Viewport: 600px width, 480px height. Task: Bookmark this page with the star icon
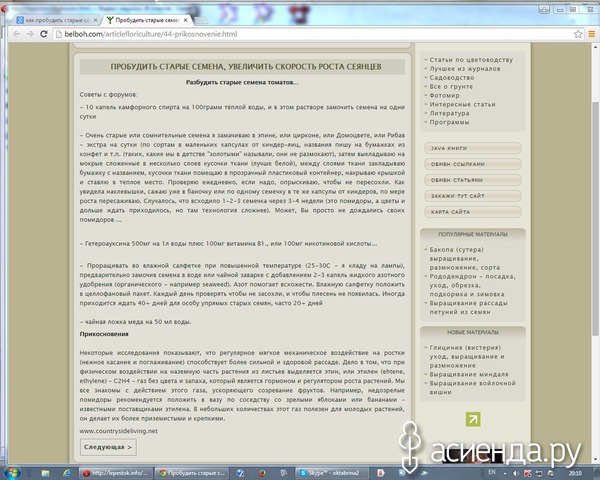click(x=578, y=34)
